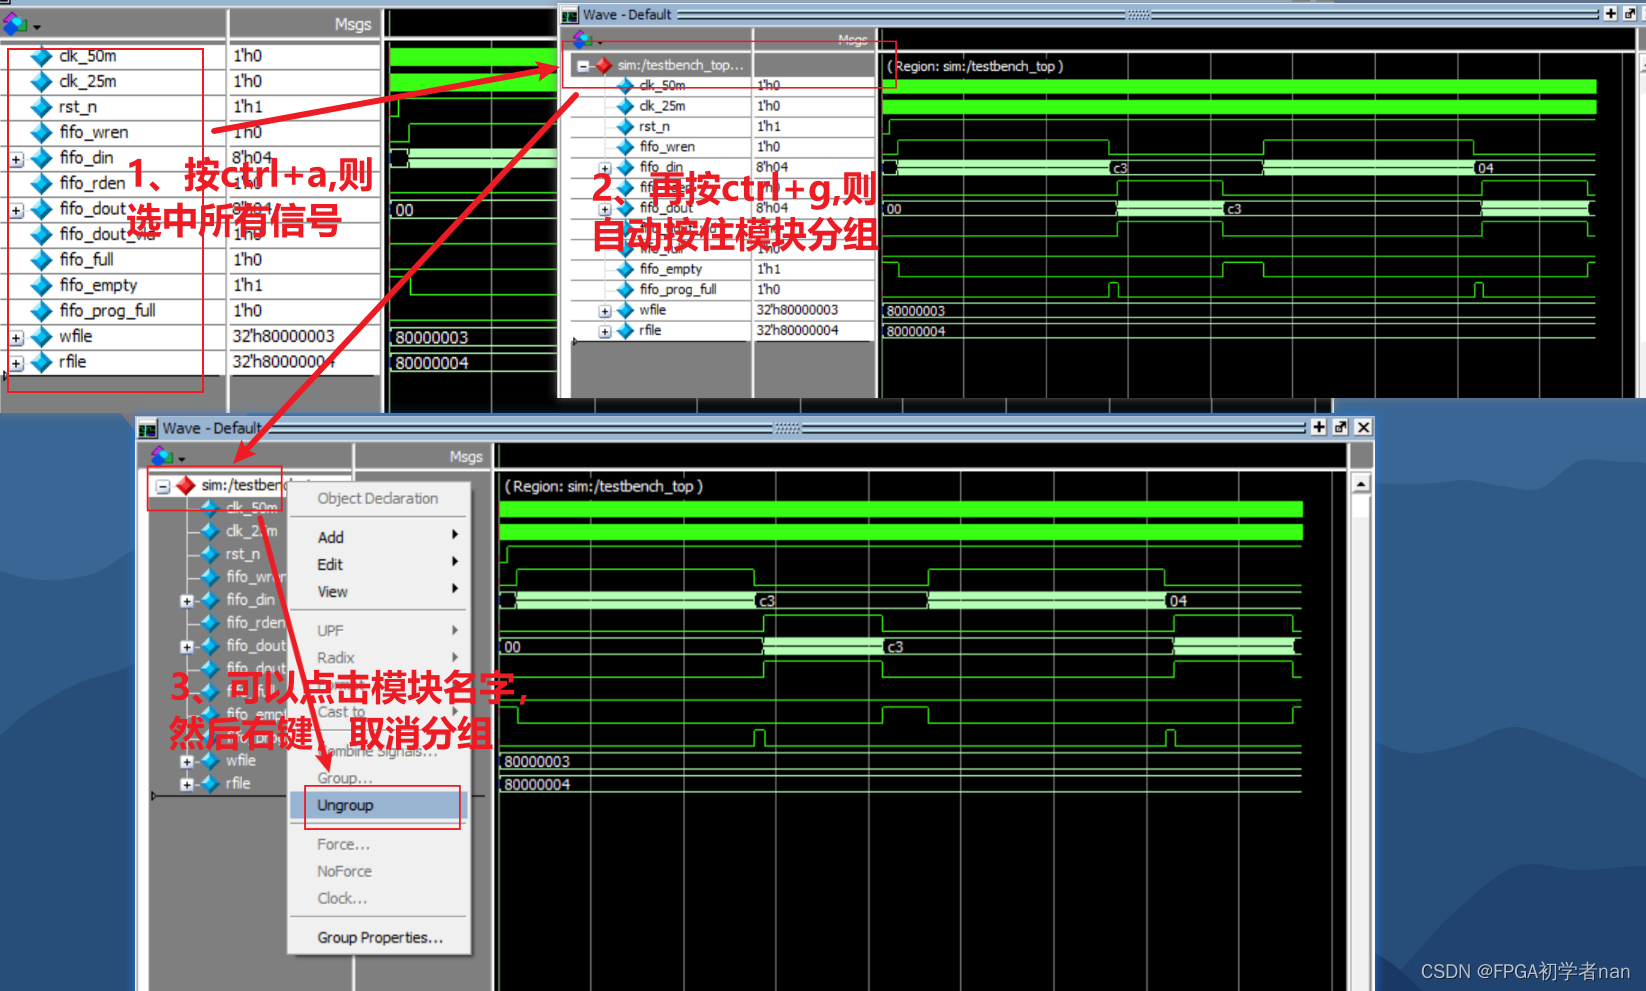1646x991 pixels.
Task: Click value 80000003 in bottom waveform area
Action: pyautogui.click(x=537, y=762)
